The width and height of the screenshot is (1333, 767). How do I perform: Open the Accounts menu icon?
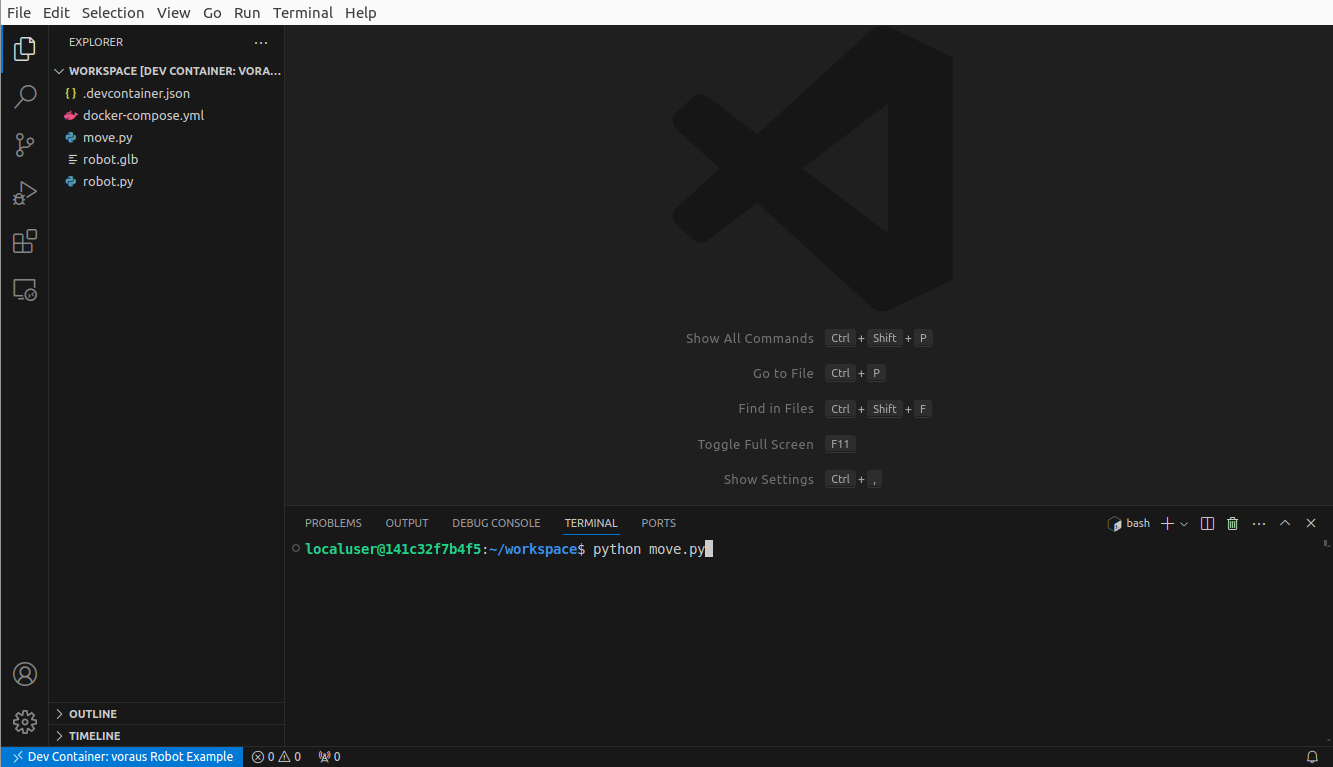(x=25, y=674)
